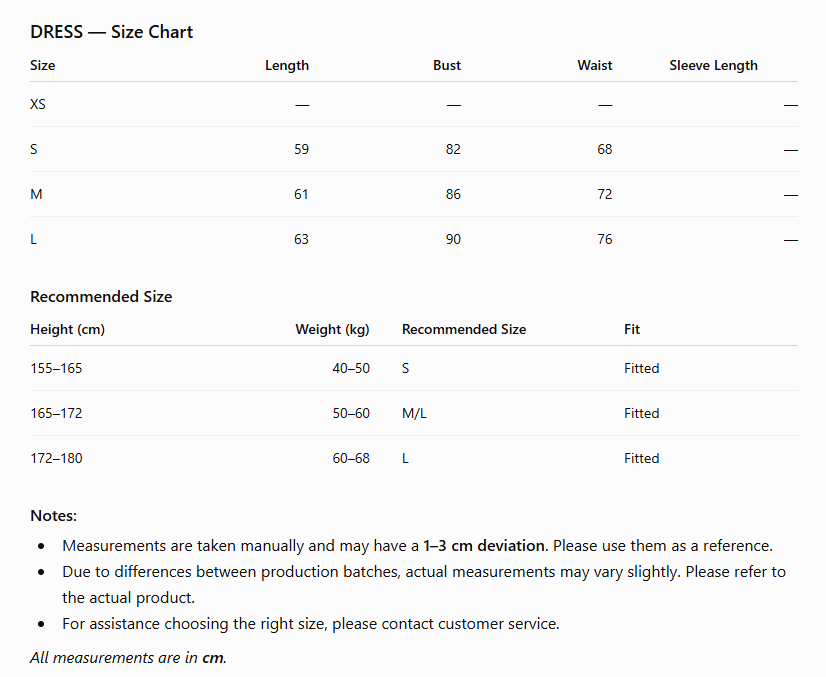This screenshot has width=826, height=677.
Task: Select the M size bust value 86
Action: coord(453,194)
